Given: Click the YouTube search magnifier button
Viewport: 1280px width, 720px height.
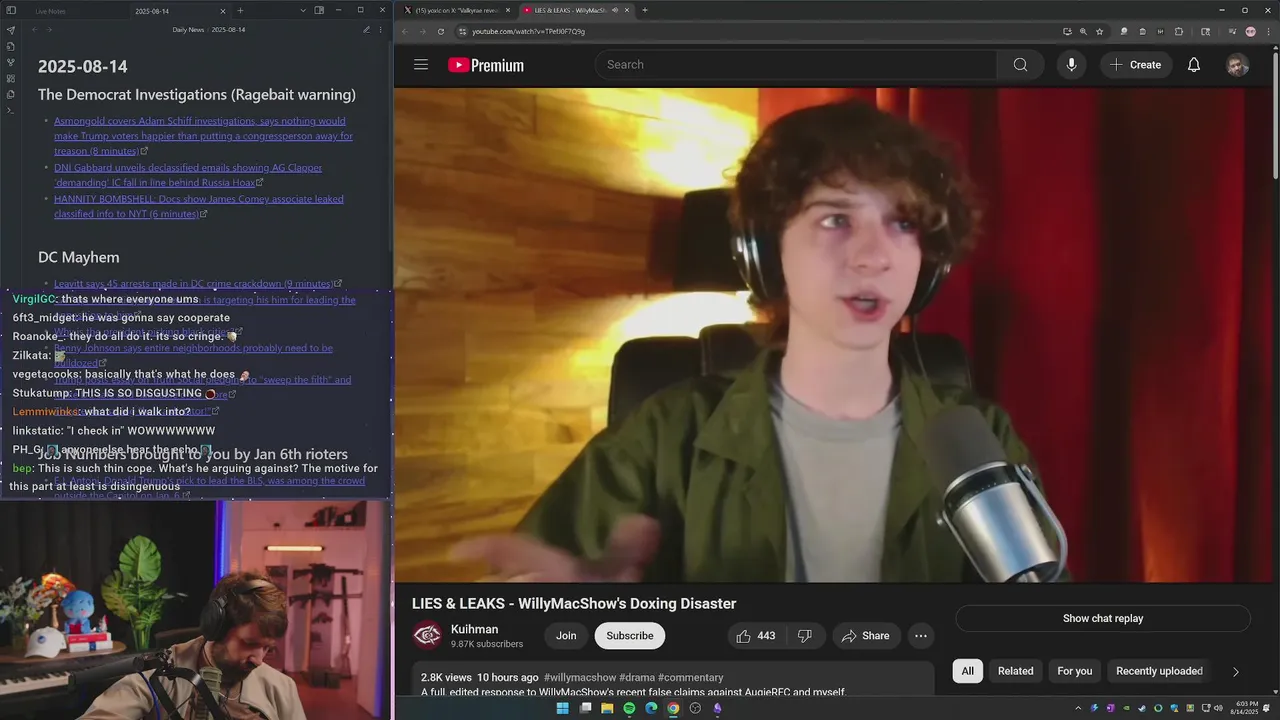Looking at the screenshot, I should point(1020,65).
